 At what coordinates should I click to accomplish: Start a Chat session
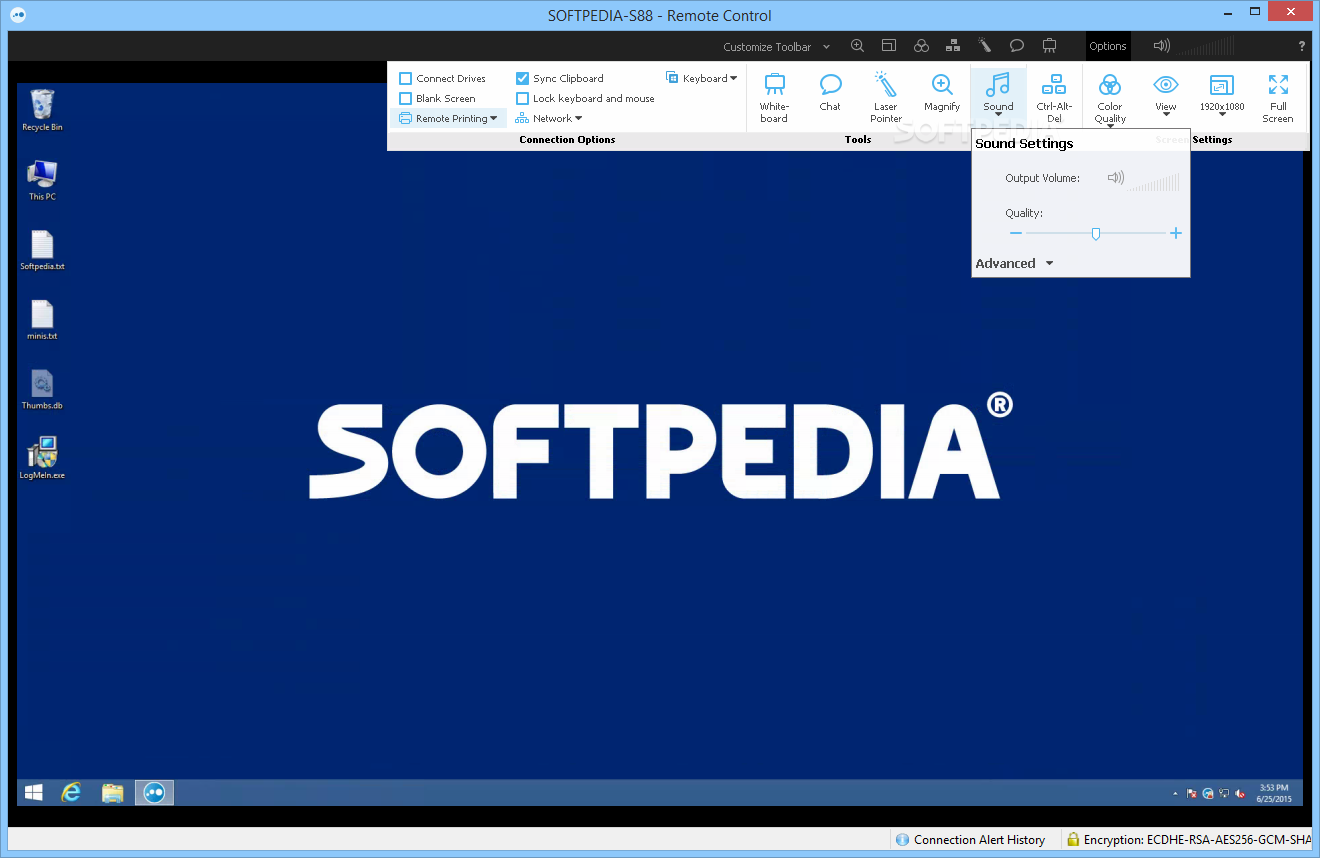click(x=830, y=91)
